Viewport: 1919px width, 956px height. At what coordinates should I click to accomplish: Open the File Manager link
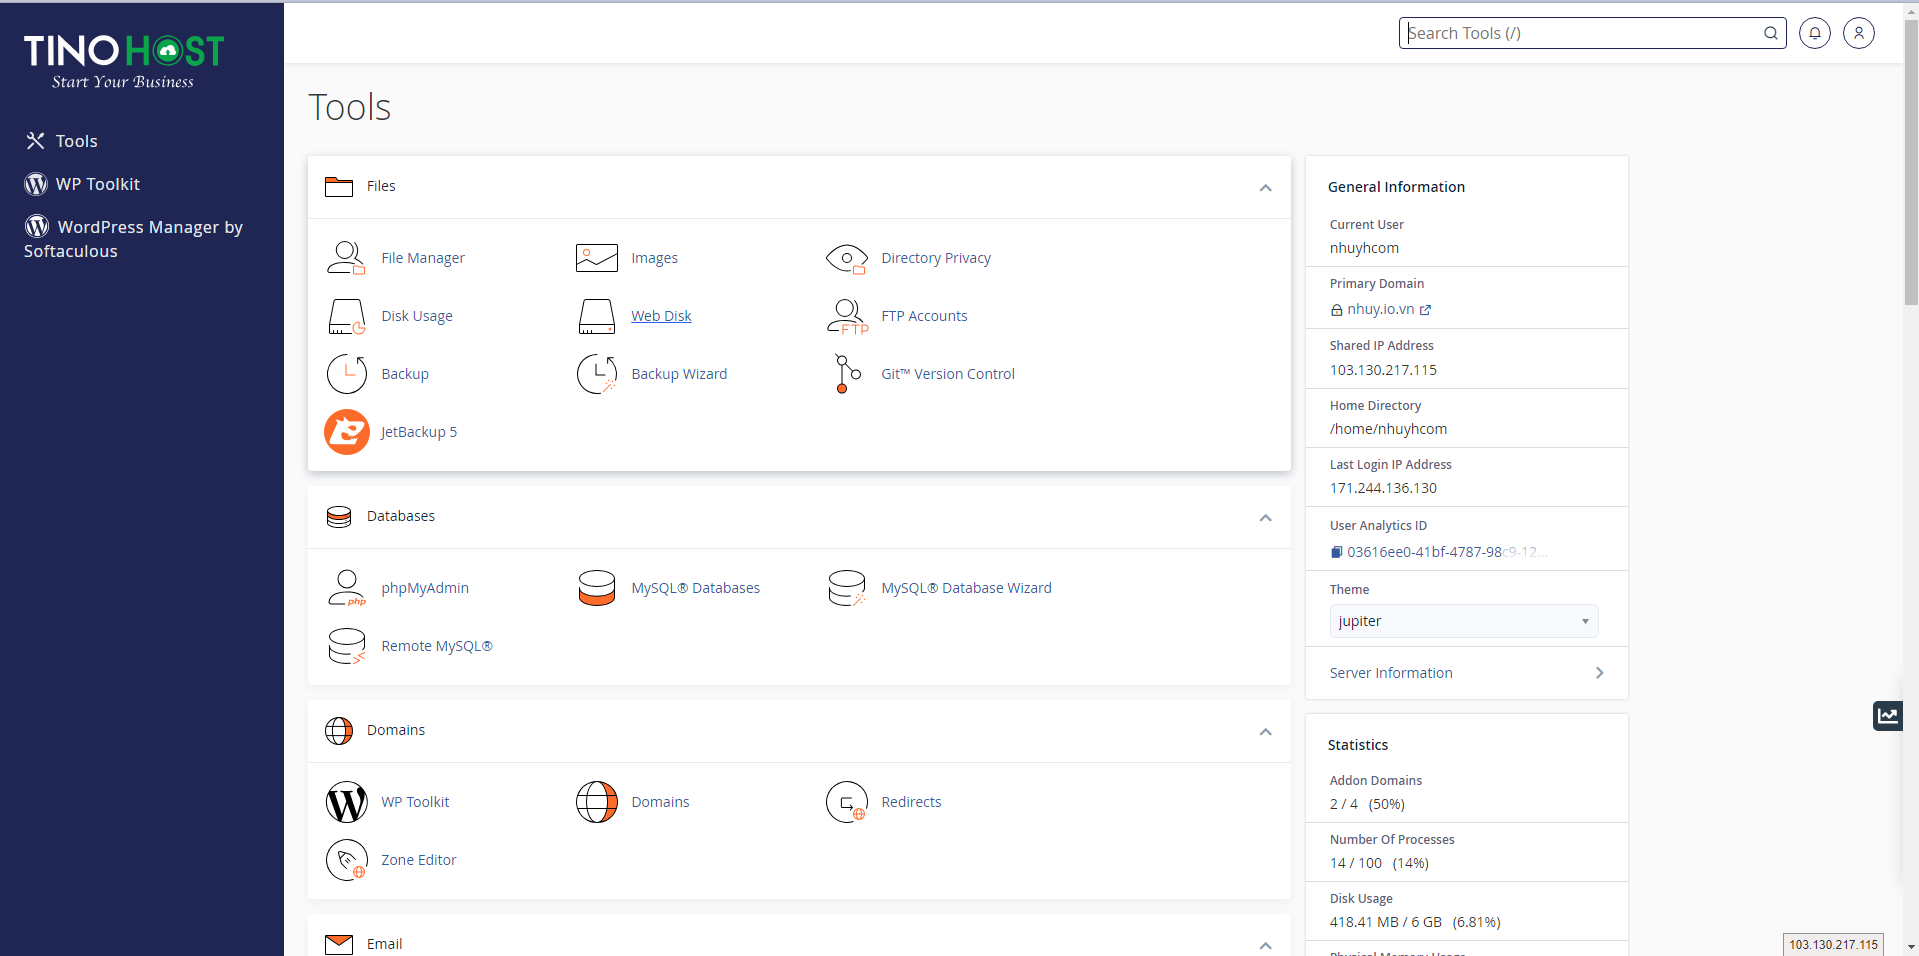click(423, 258)
